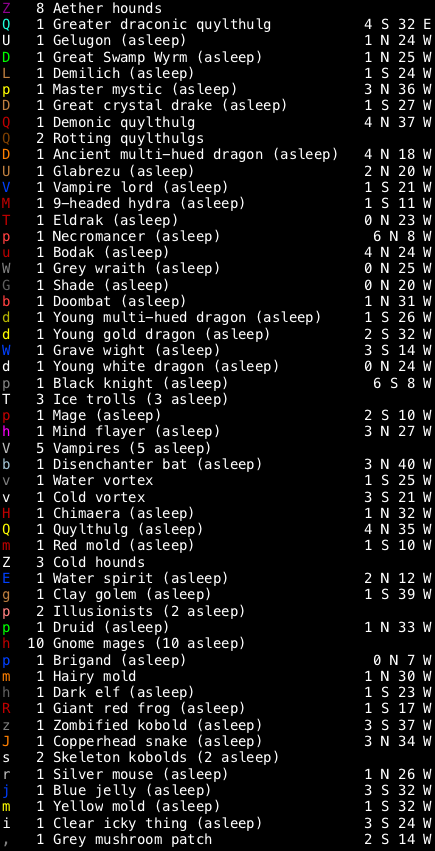Click the orange J glyph for Copperhead snake
The image size is (435, 851).
coord(7,741)
